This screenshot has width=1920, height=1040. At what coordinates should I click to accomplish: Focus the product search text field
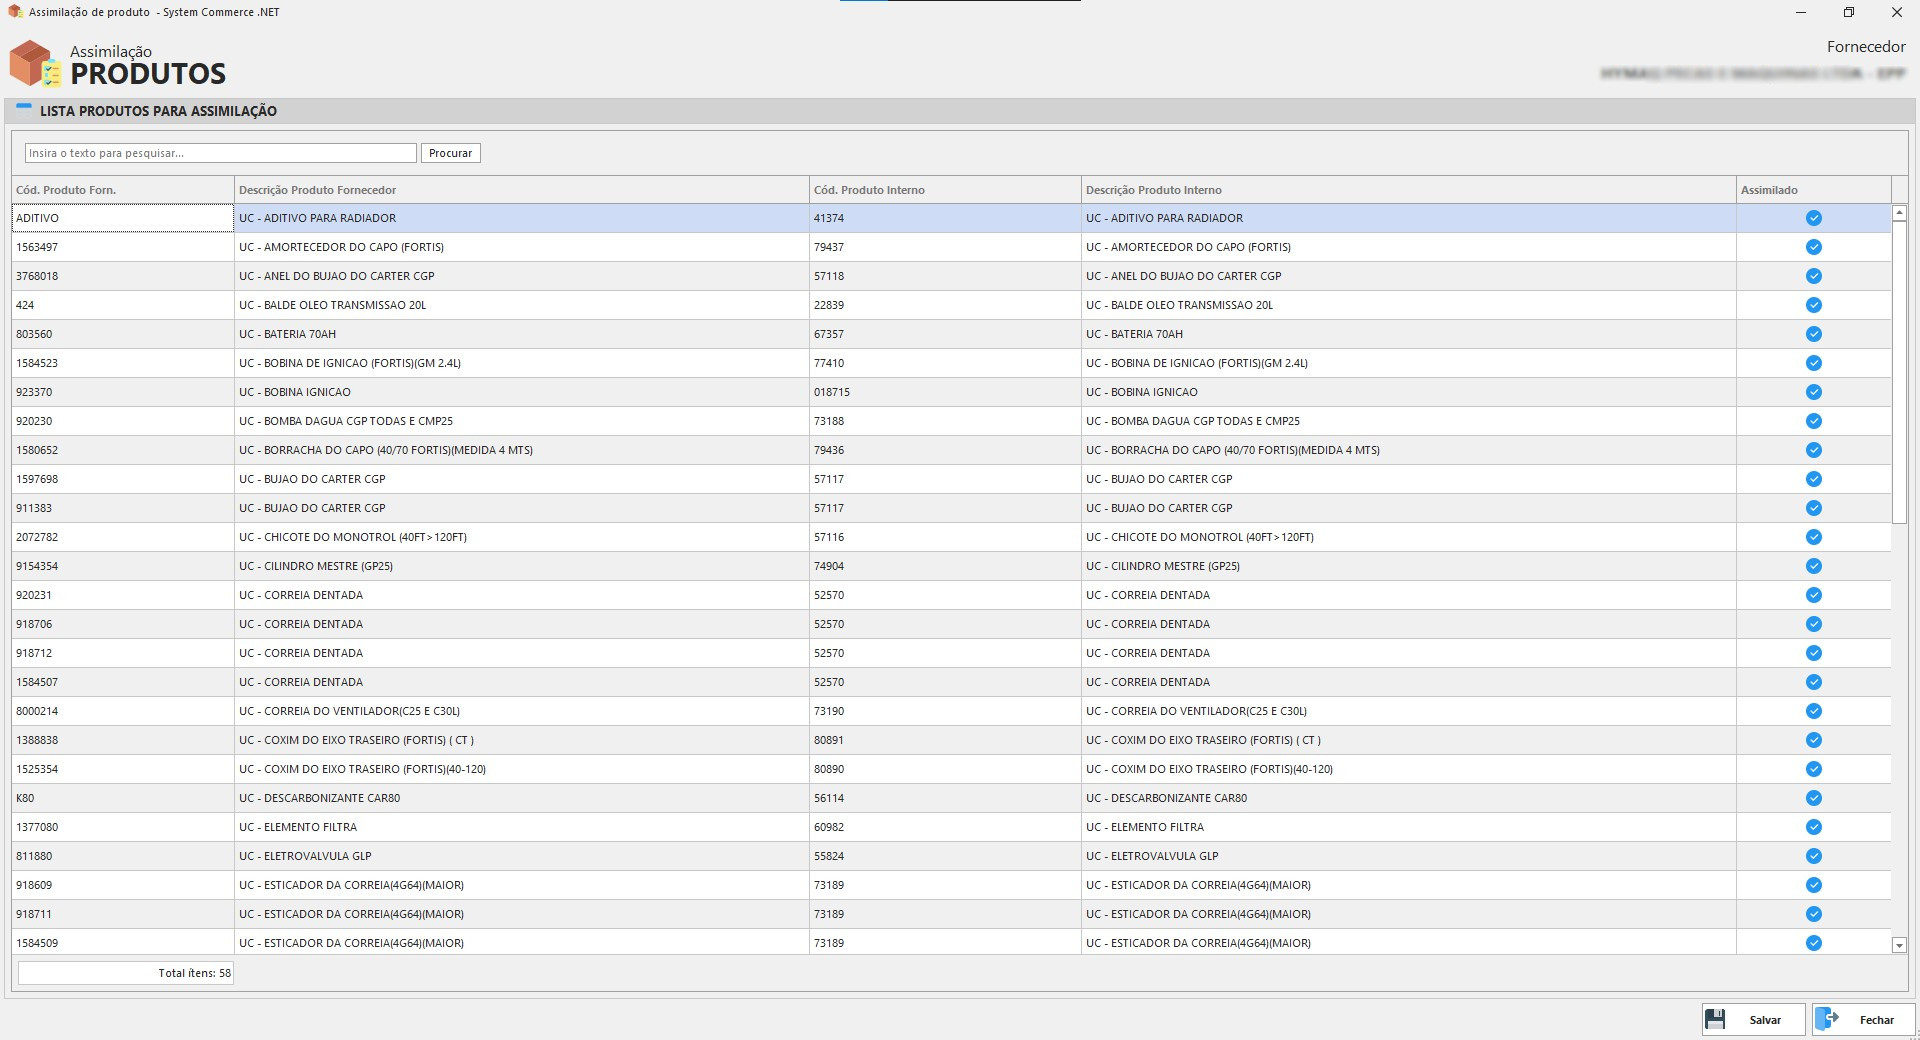pyautogui.click(x=220, y=153)
